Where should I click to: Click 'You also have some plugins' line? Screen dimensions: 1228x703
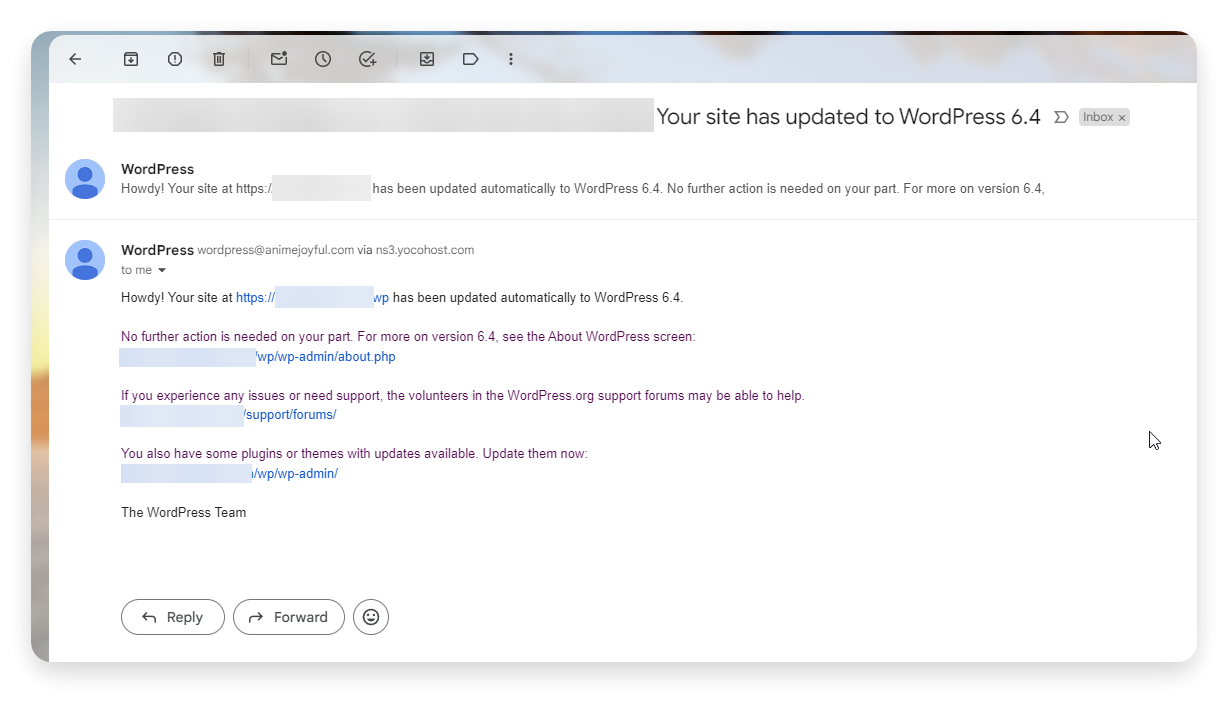pyautogui.click(x=354, y=453)
